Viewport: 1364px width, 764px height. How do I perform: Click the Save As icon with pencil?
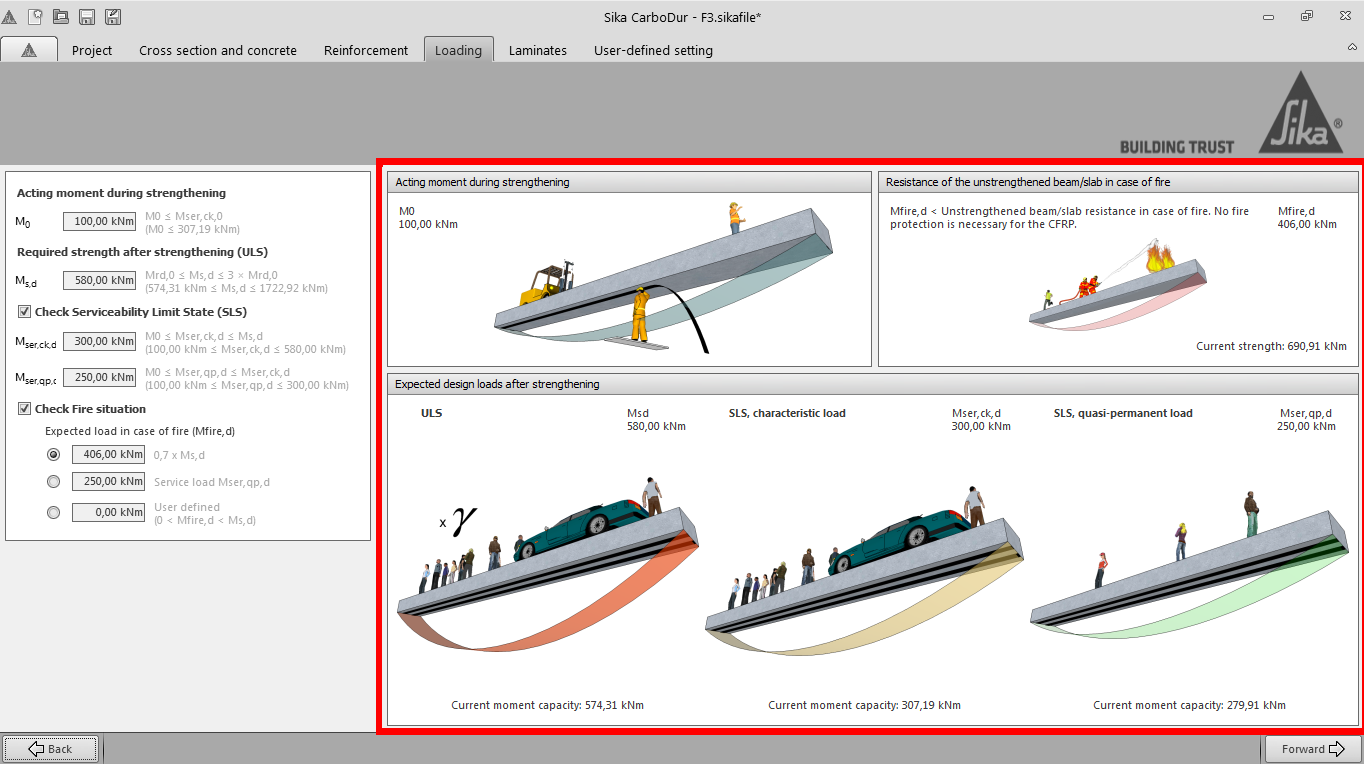(113, 16)
